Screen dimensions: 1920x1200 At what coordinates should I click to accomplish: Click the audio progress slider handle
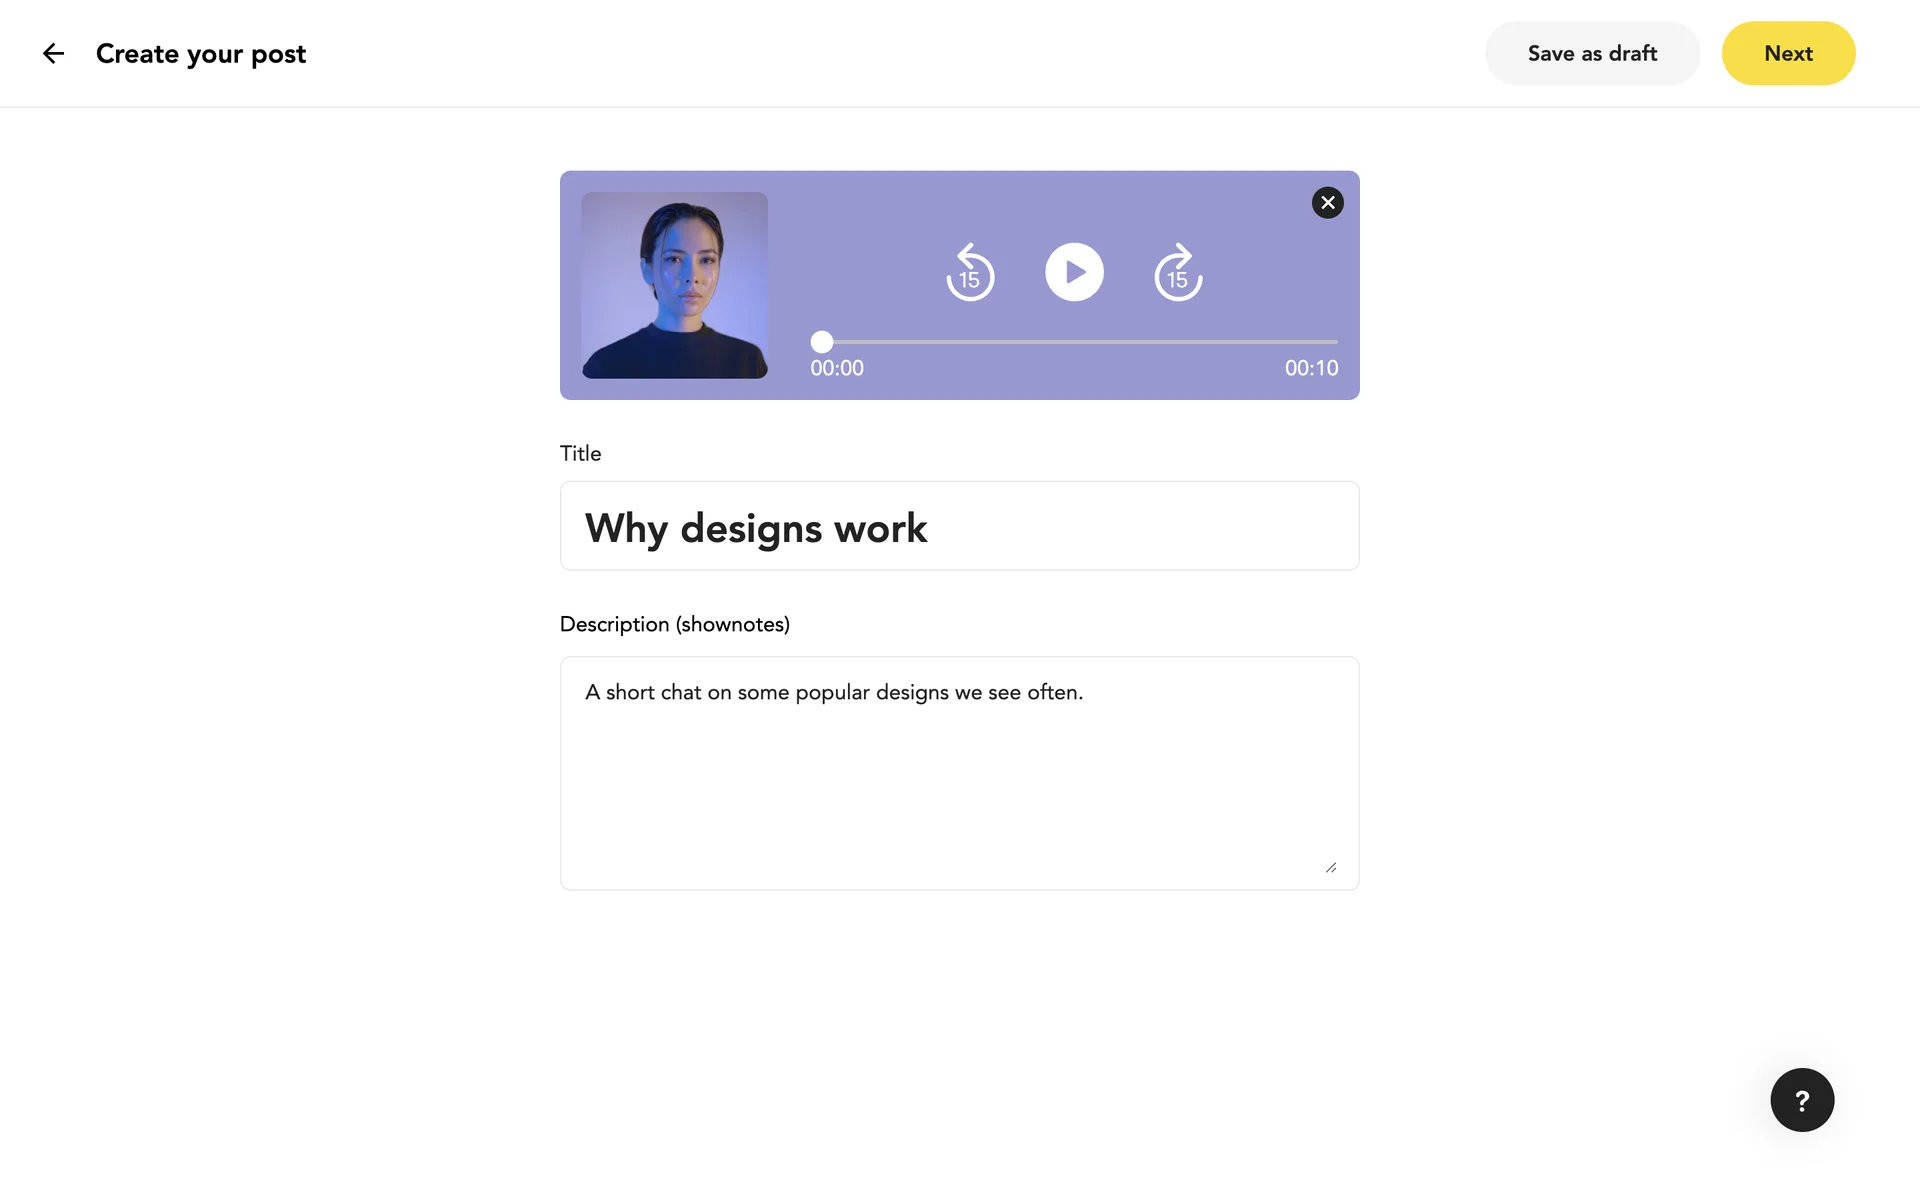coord(822,342)
